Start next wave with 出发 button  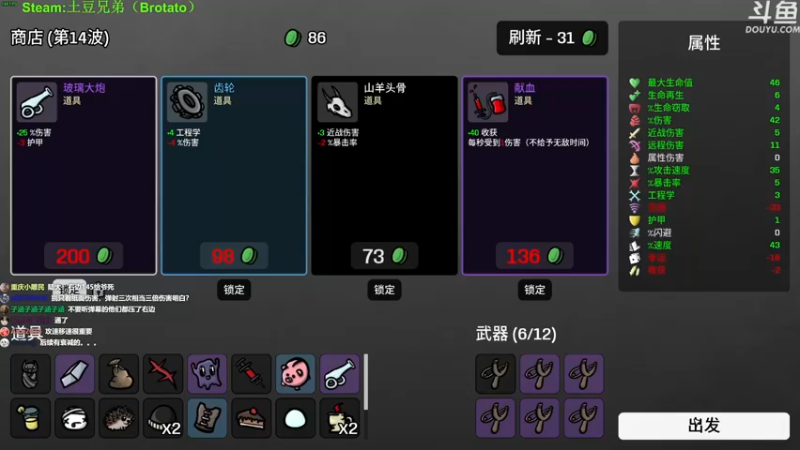[704, 426]
